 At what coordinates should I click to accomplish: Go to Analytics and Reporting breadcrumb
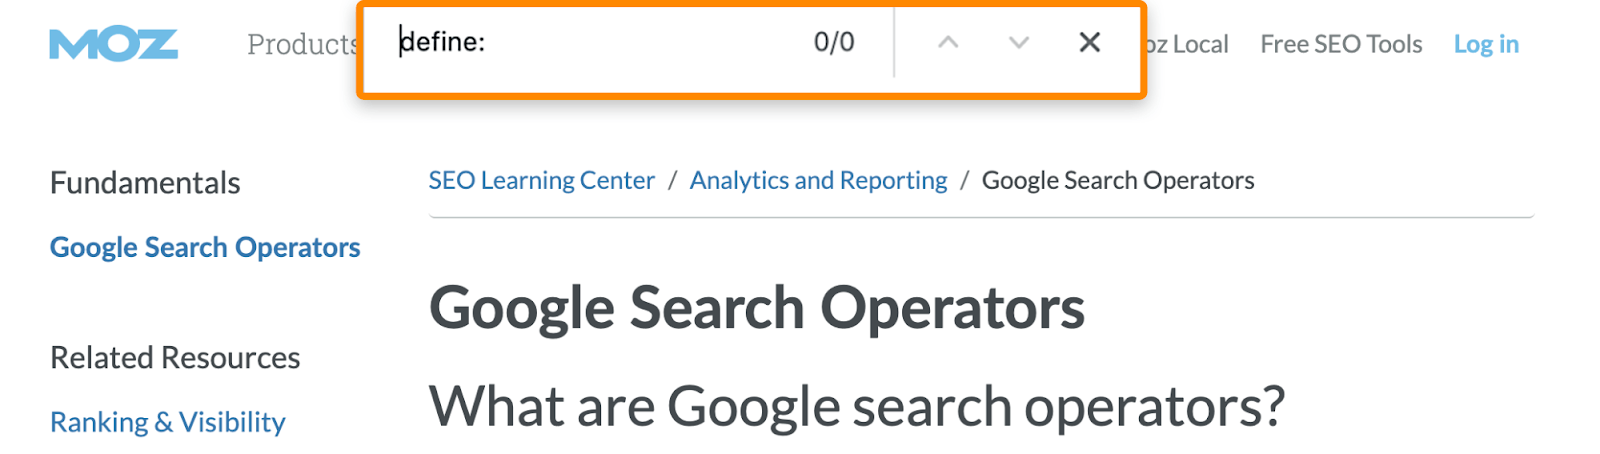(818, 180)
